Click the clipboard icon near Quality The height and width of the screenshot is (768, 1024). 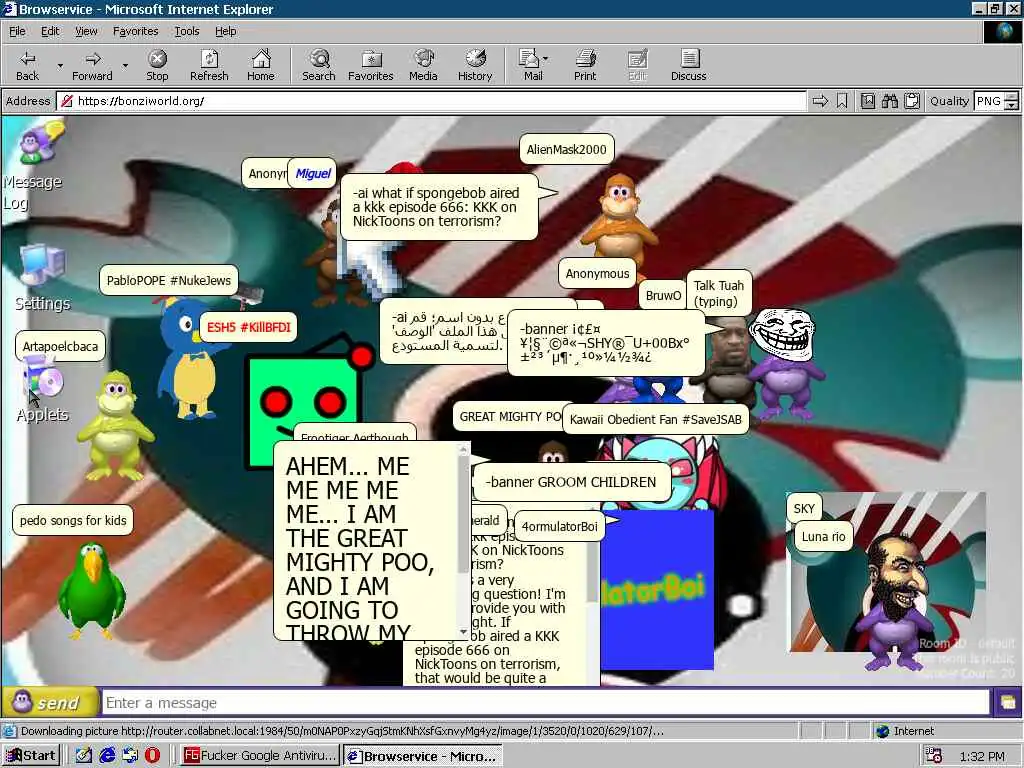pos(912,101)
